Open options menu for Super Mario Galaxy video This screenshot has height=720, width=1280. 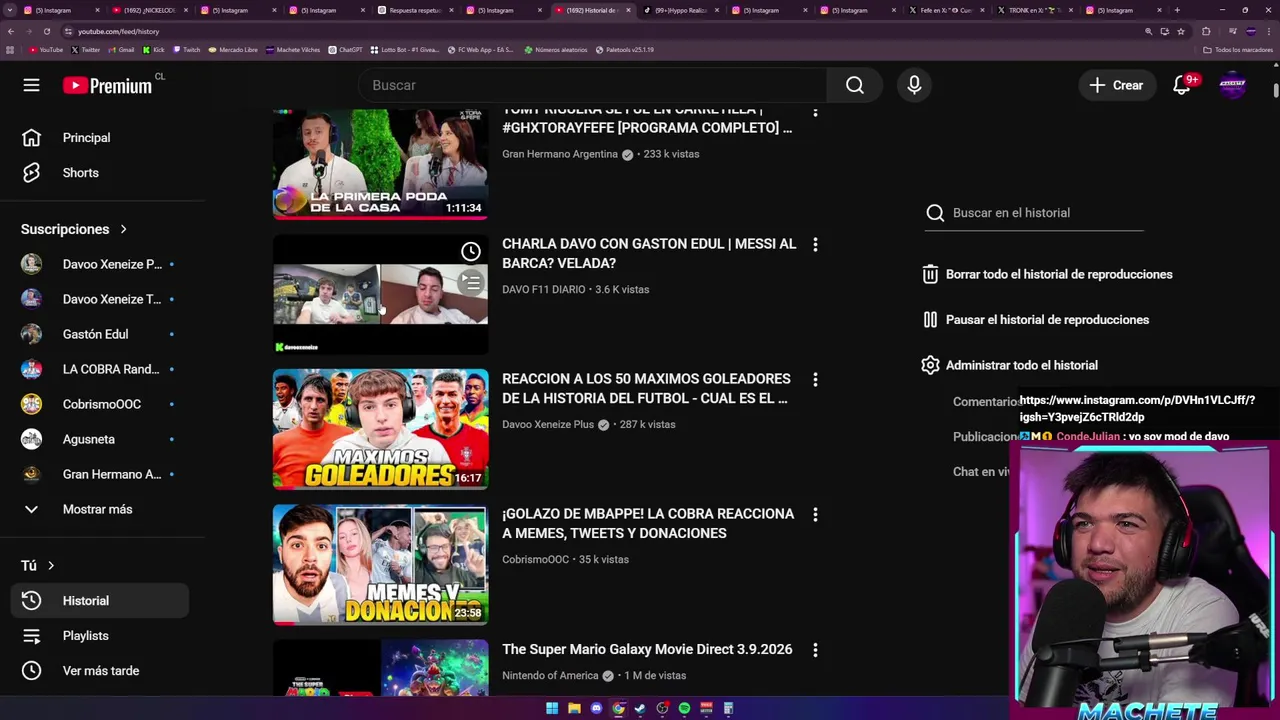[x=815, y=650]
